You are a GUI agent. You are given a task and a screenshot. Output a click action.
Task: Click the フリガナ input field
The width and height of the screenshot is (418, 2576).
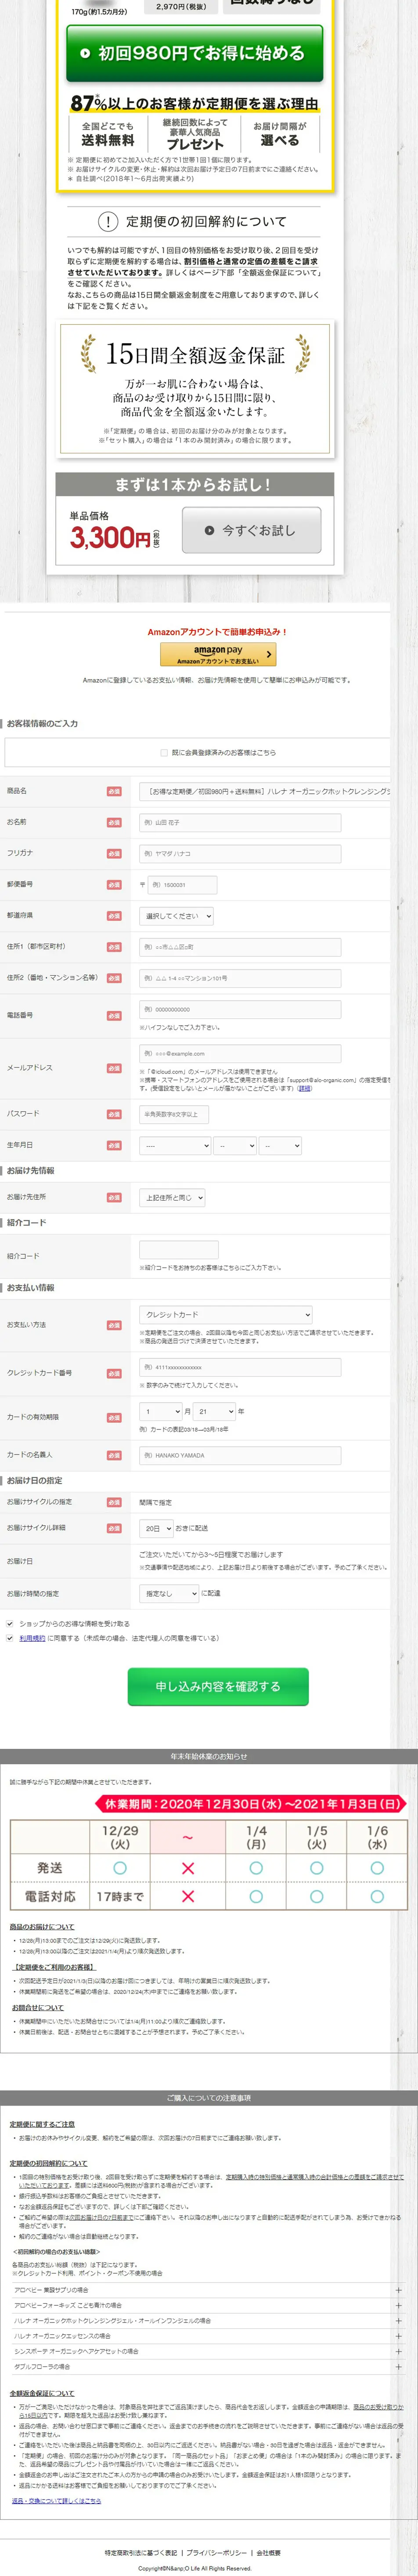[240, 853]
